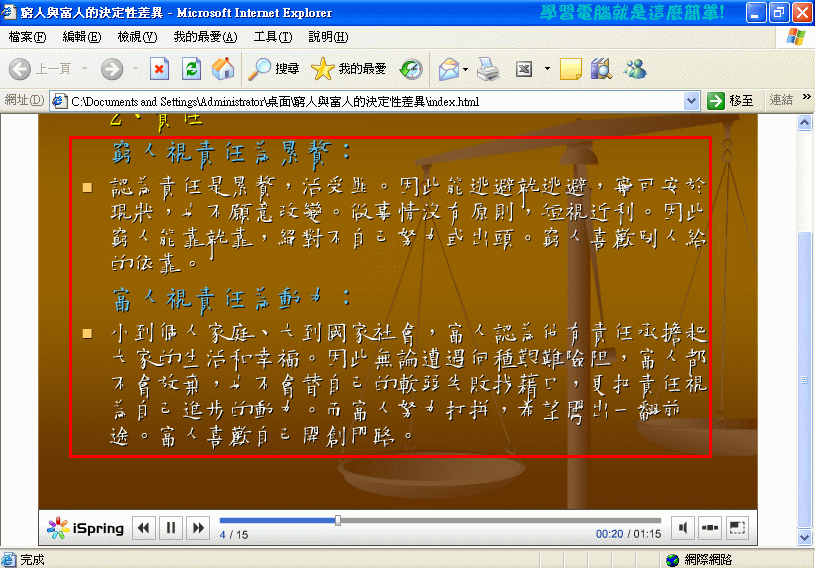
Task: Refresh the page with the Refresh icon
Action: click(x=191, y=69)
